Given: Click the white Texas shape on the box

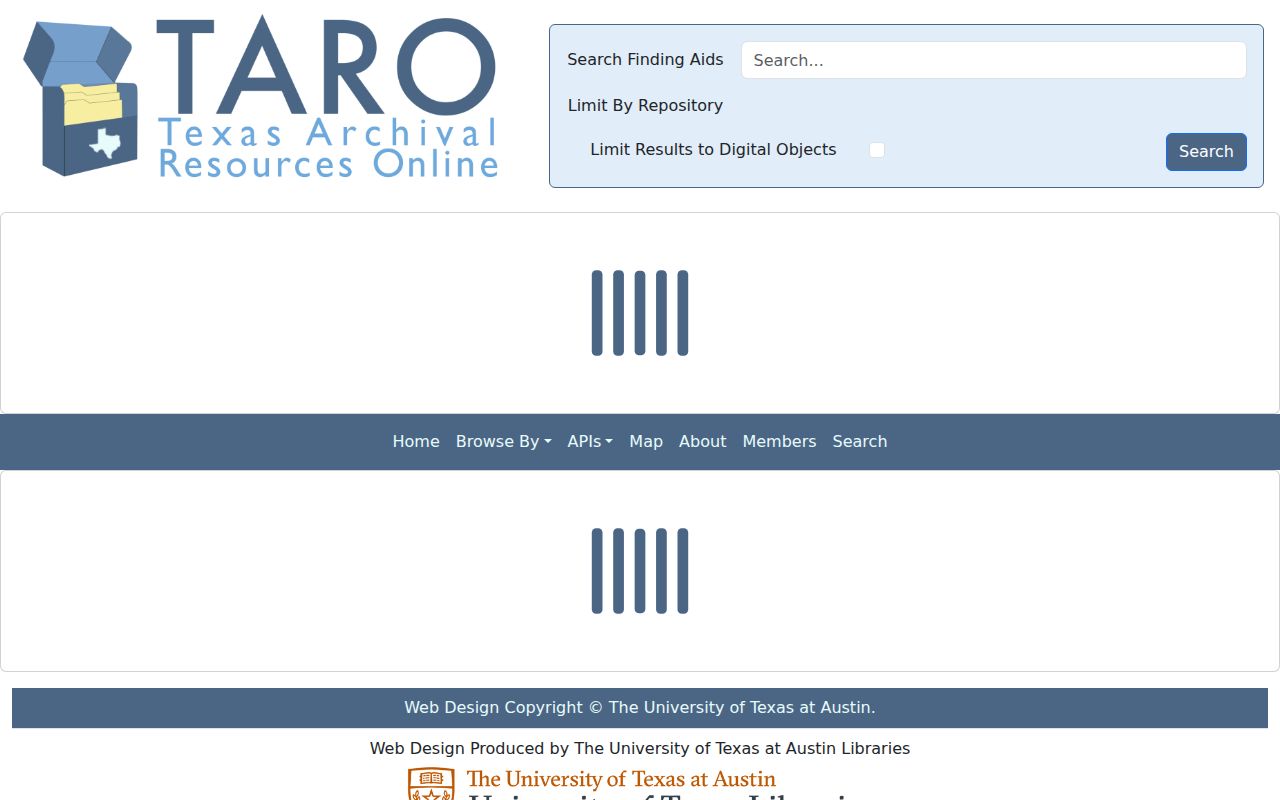Looking at the screenshot, I should tap(104, 143).
